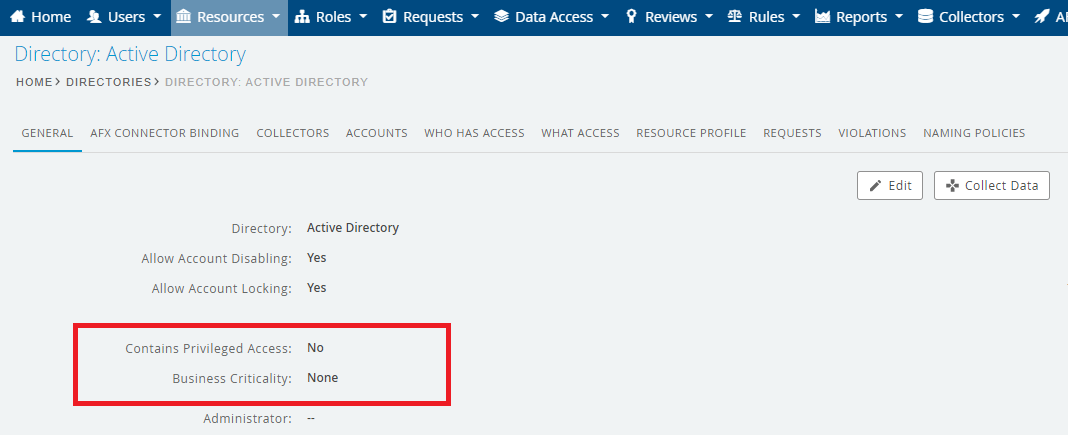Open the Who Has Access tab
This screenshot has width=1068, height=435.
click(474, 133)
